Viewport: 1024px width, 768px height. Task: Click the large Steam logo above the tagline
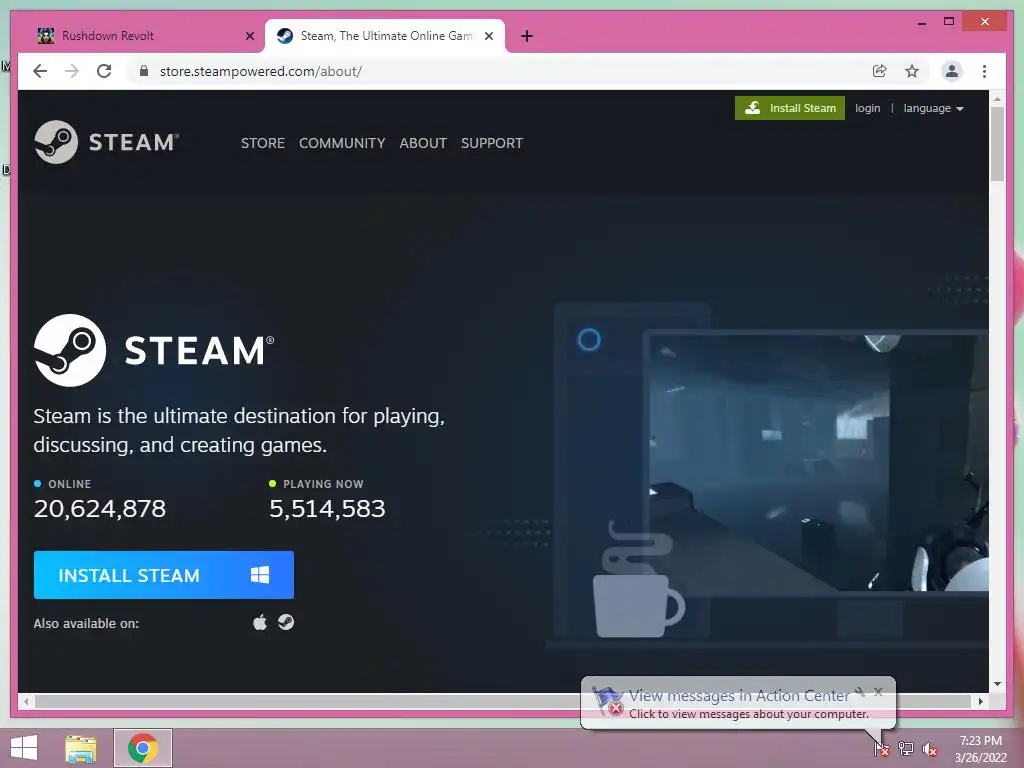(x=154, y=350)
